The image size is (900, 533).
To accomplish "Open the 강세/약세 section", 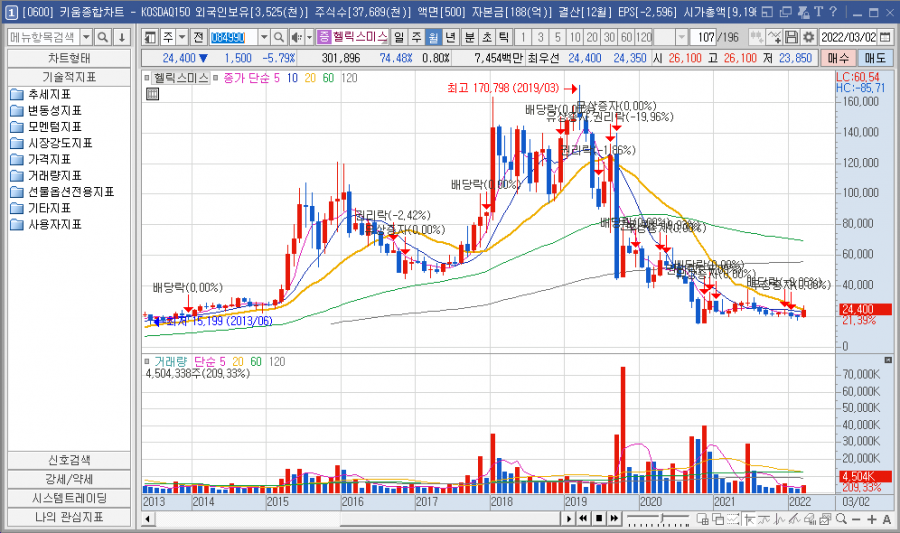I will (69, 479).
